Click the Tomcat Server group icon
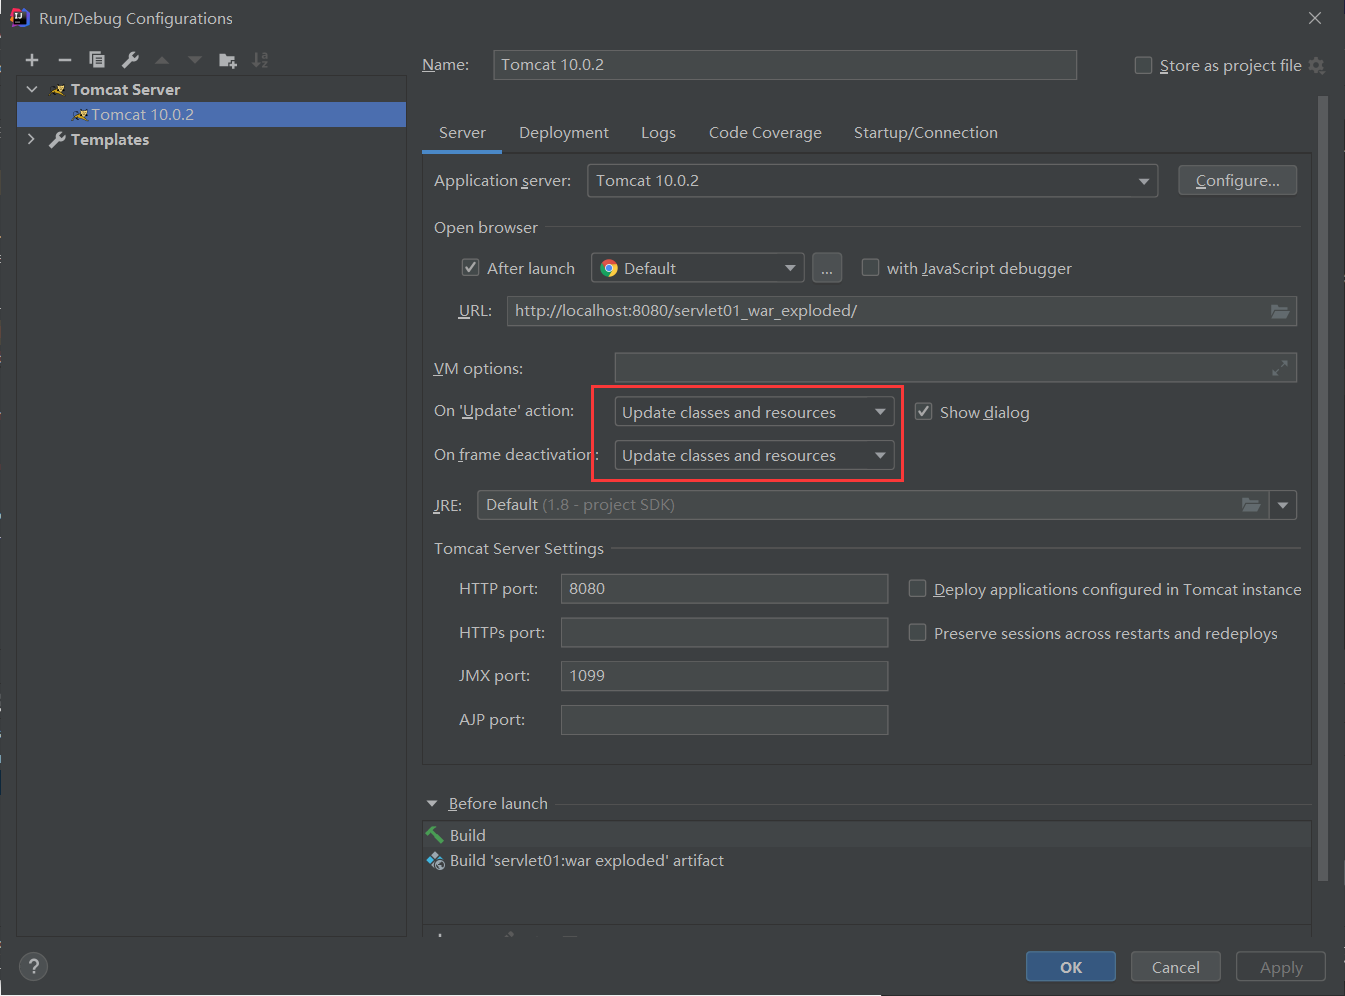The width and height of the screenshot is (1345, 996). [58, 90]
